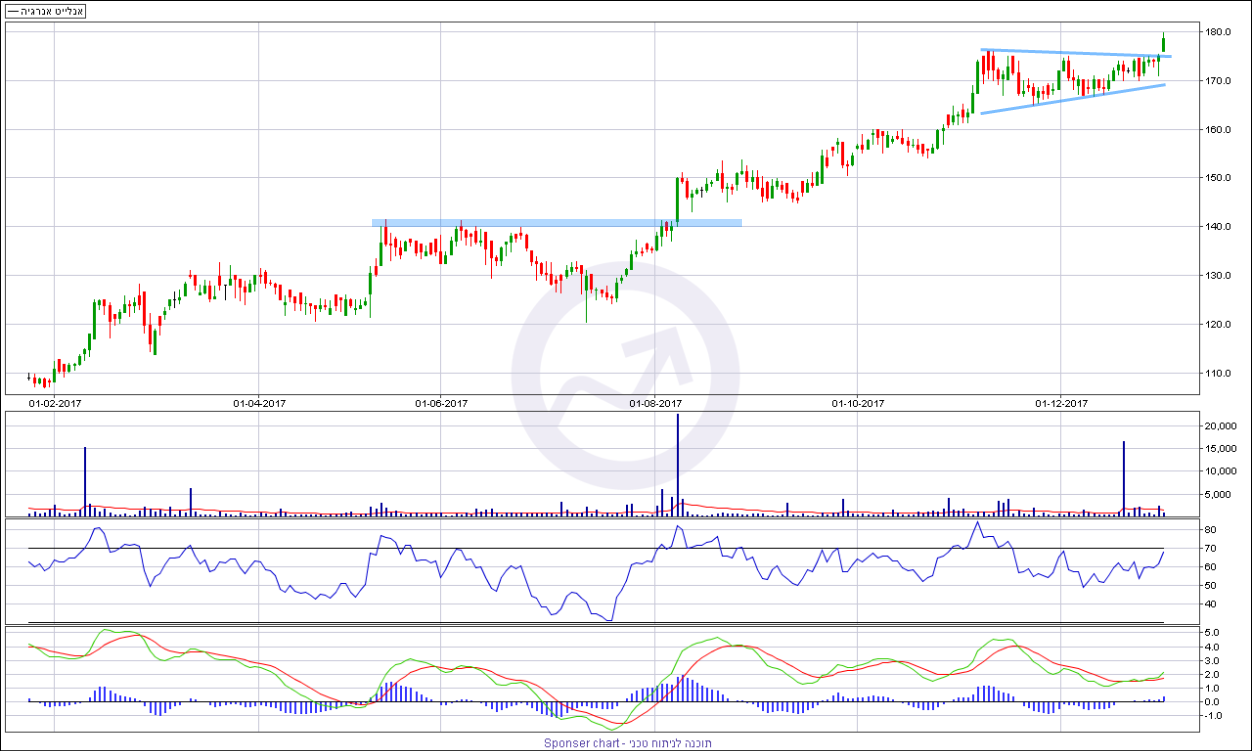
Task: Click the 01-06-2017 date label
Action: click(x=442, y=404)
